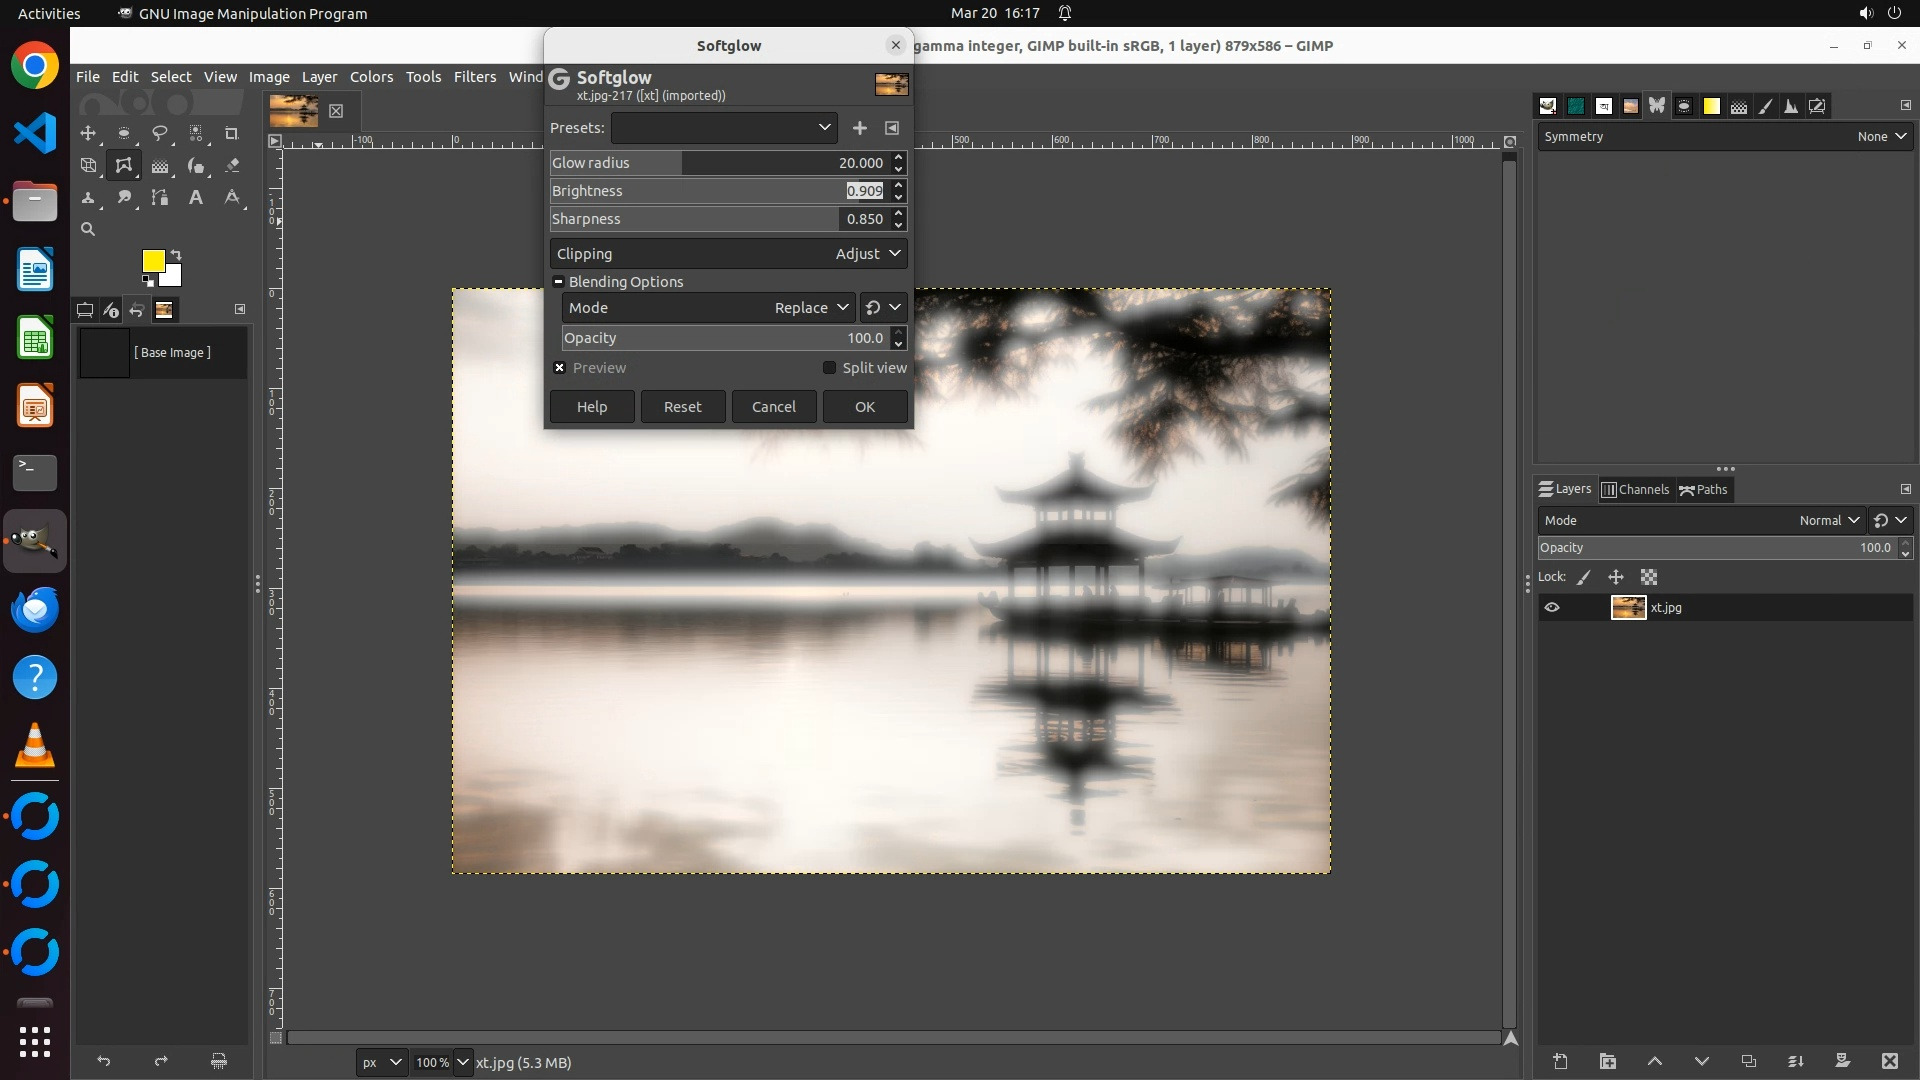Enable Split view checkbox
The width and height of the screenshot is (1920, 1080).
[x=829, y=368]
